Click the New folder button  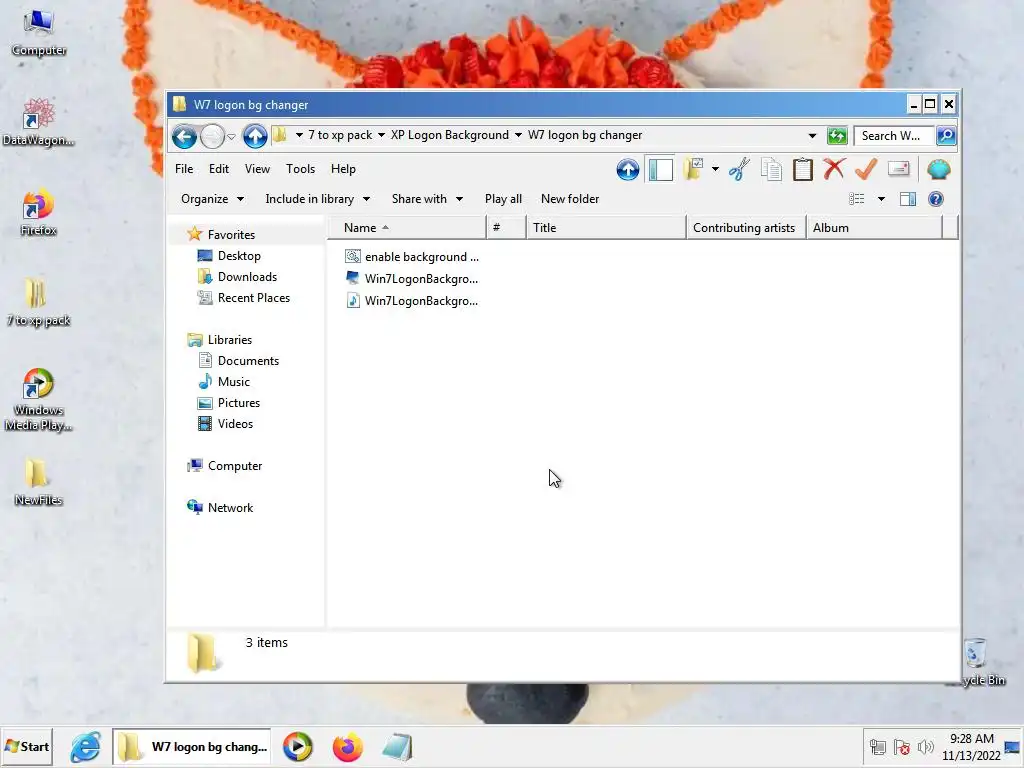tap(569, 199)
